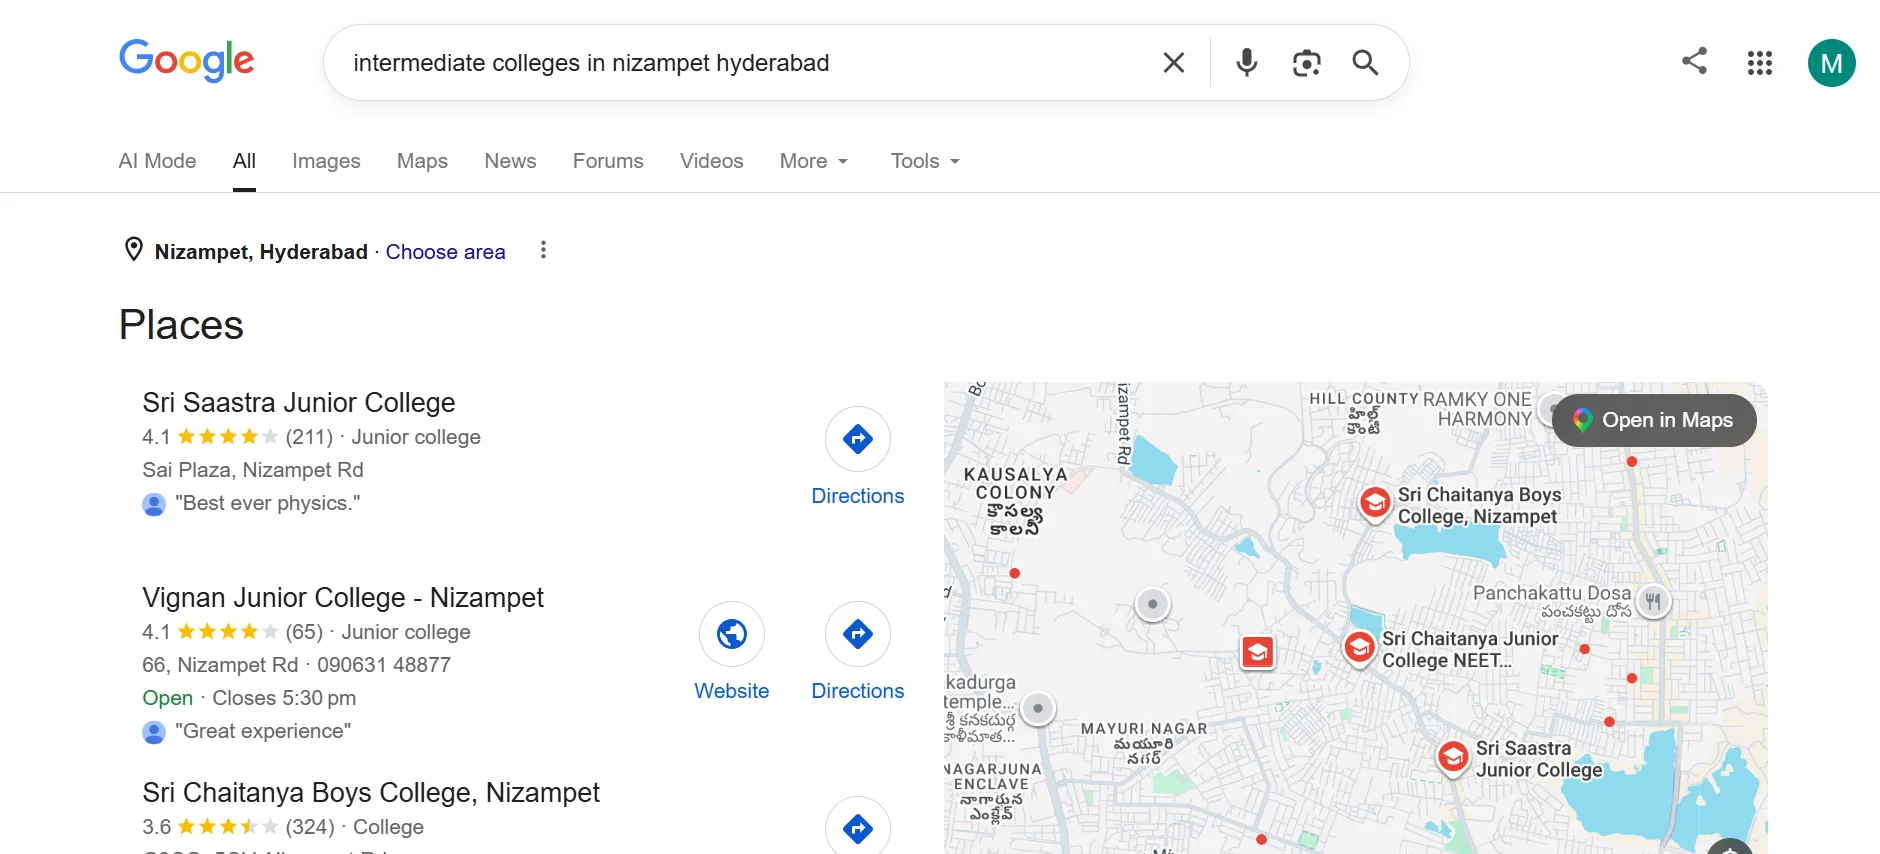The width and height of the screenshot is (1880, 854).
Task: Expand the More dropdown
Action: (x=814, y=161)
